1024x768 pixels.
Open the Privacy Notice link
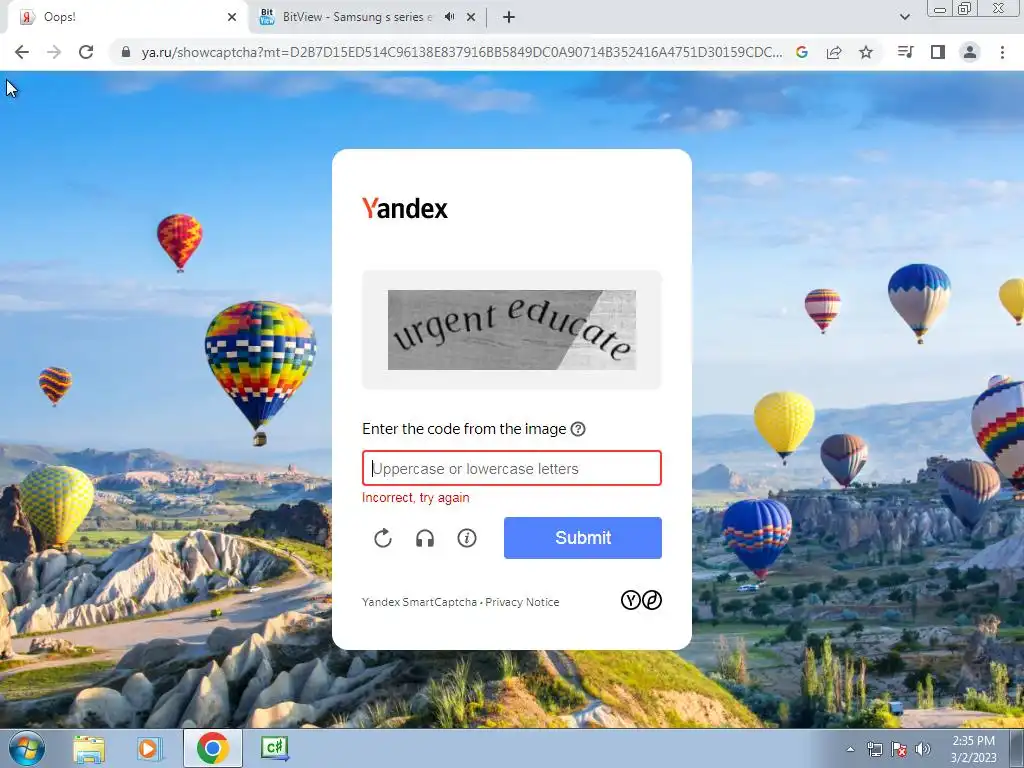pos(522,602)
